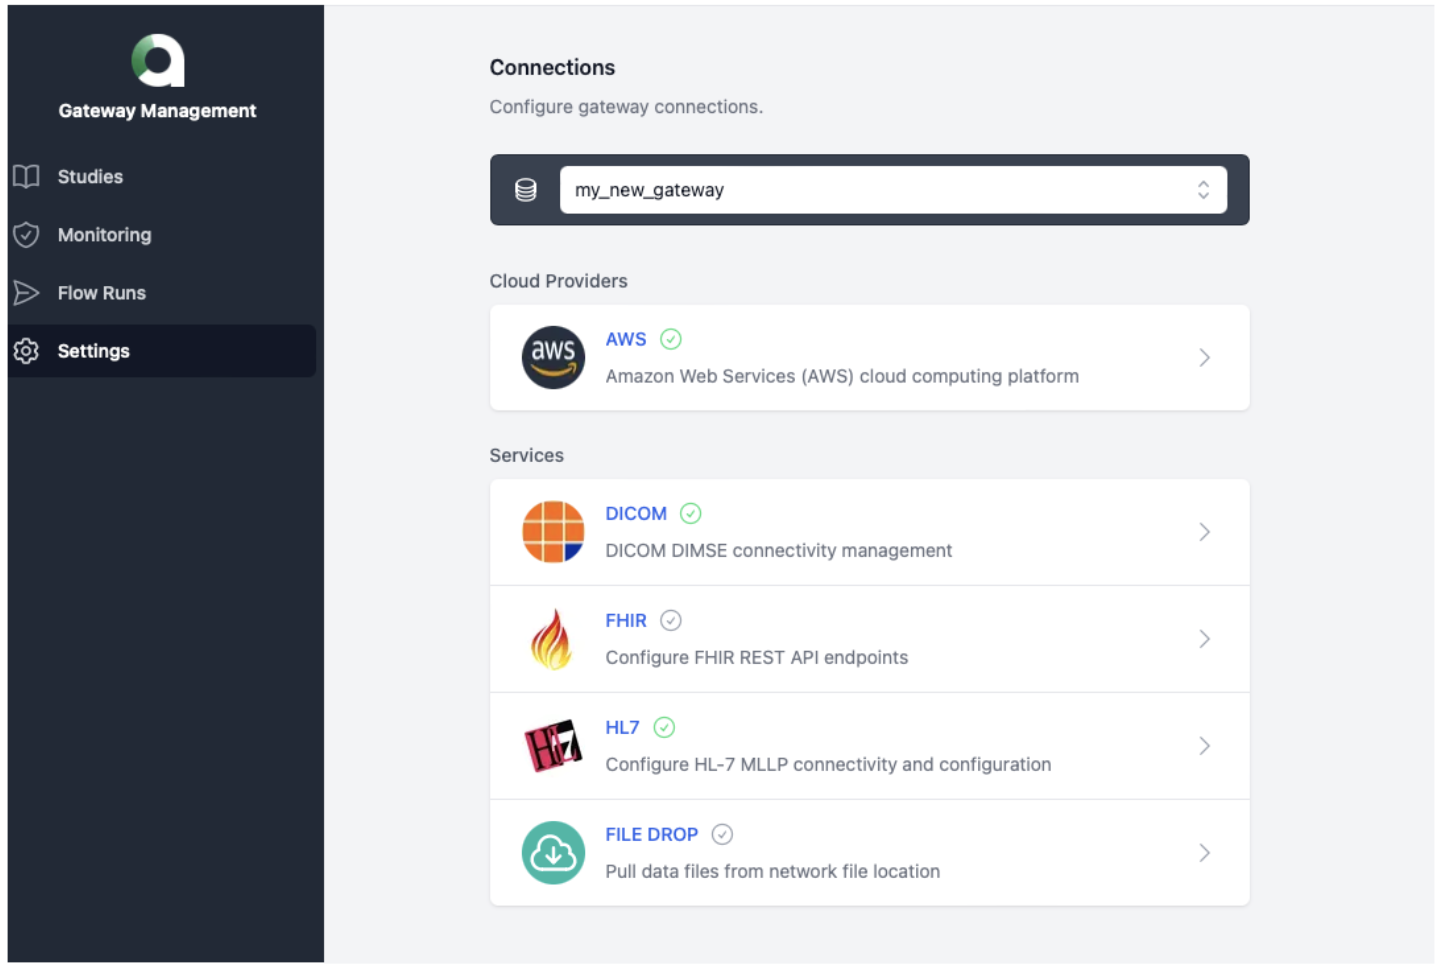The height and width of the screenshot is (974, 1444).
Task: Click the Monitoring shield icon
Action: pyautogui.click(x=26, y=235)
